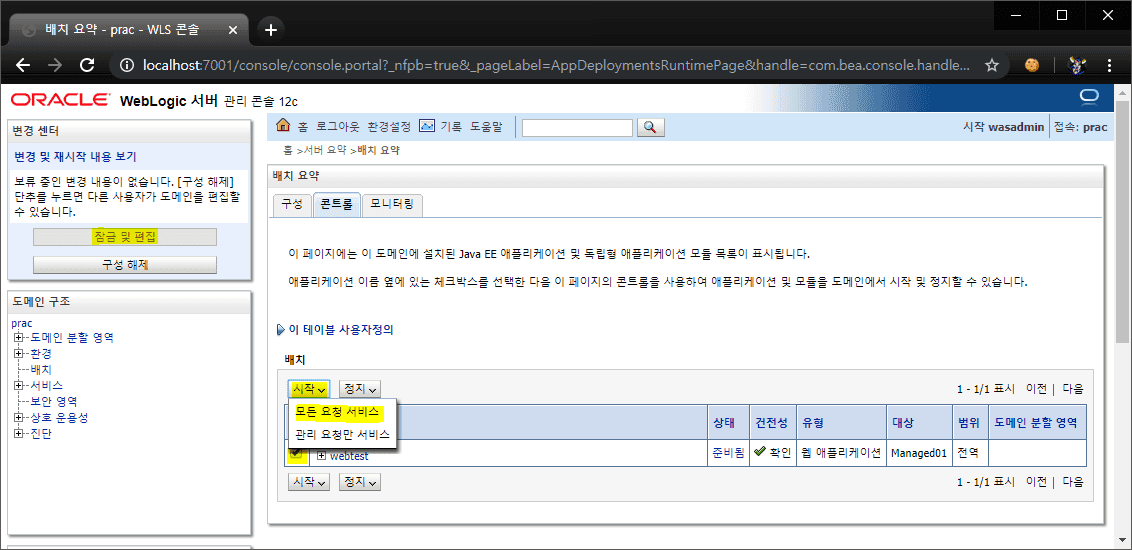Viewport: 1132px width, 550px height.
Task: Expand the 서비스 tree node
Action: (x=18, y=385)
